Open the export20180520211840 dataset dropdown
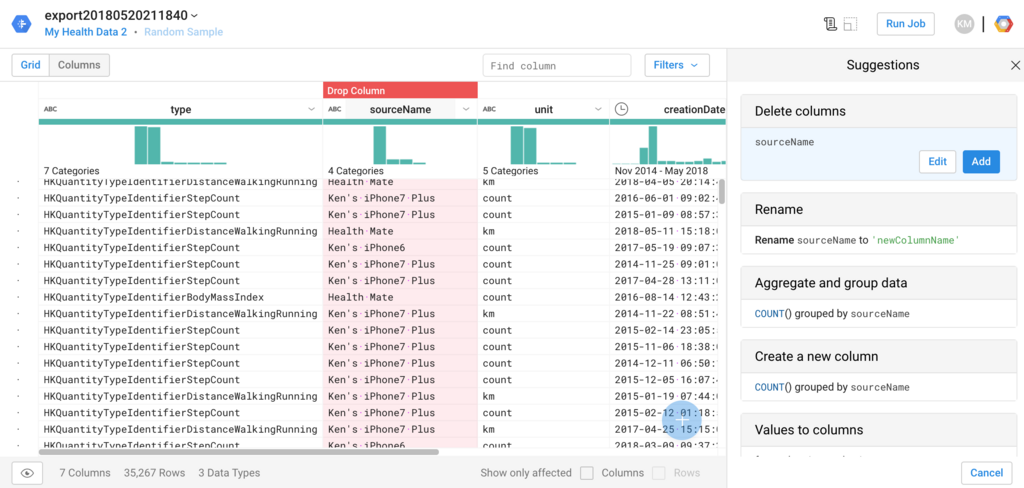This screenshot has width=1024, height=488. click(122, 15)
